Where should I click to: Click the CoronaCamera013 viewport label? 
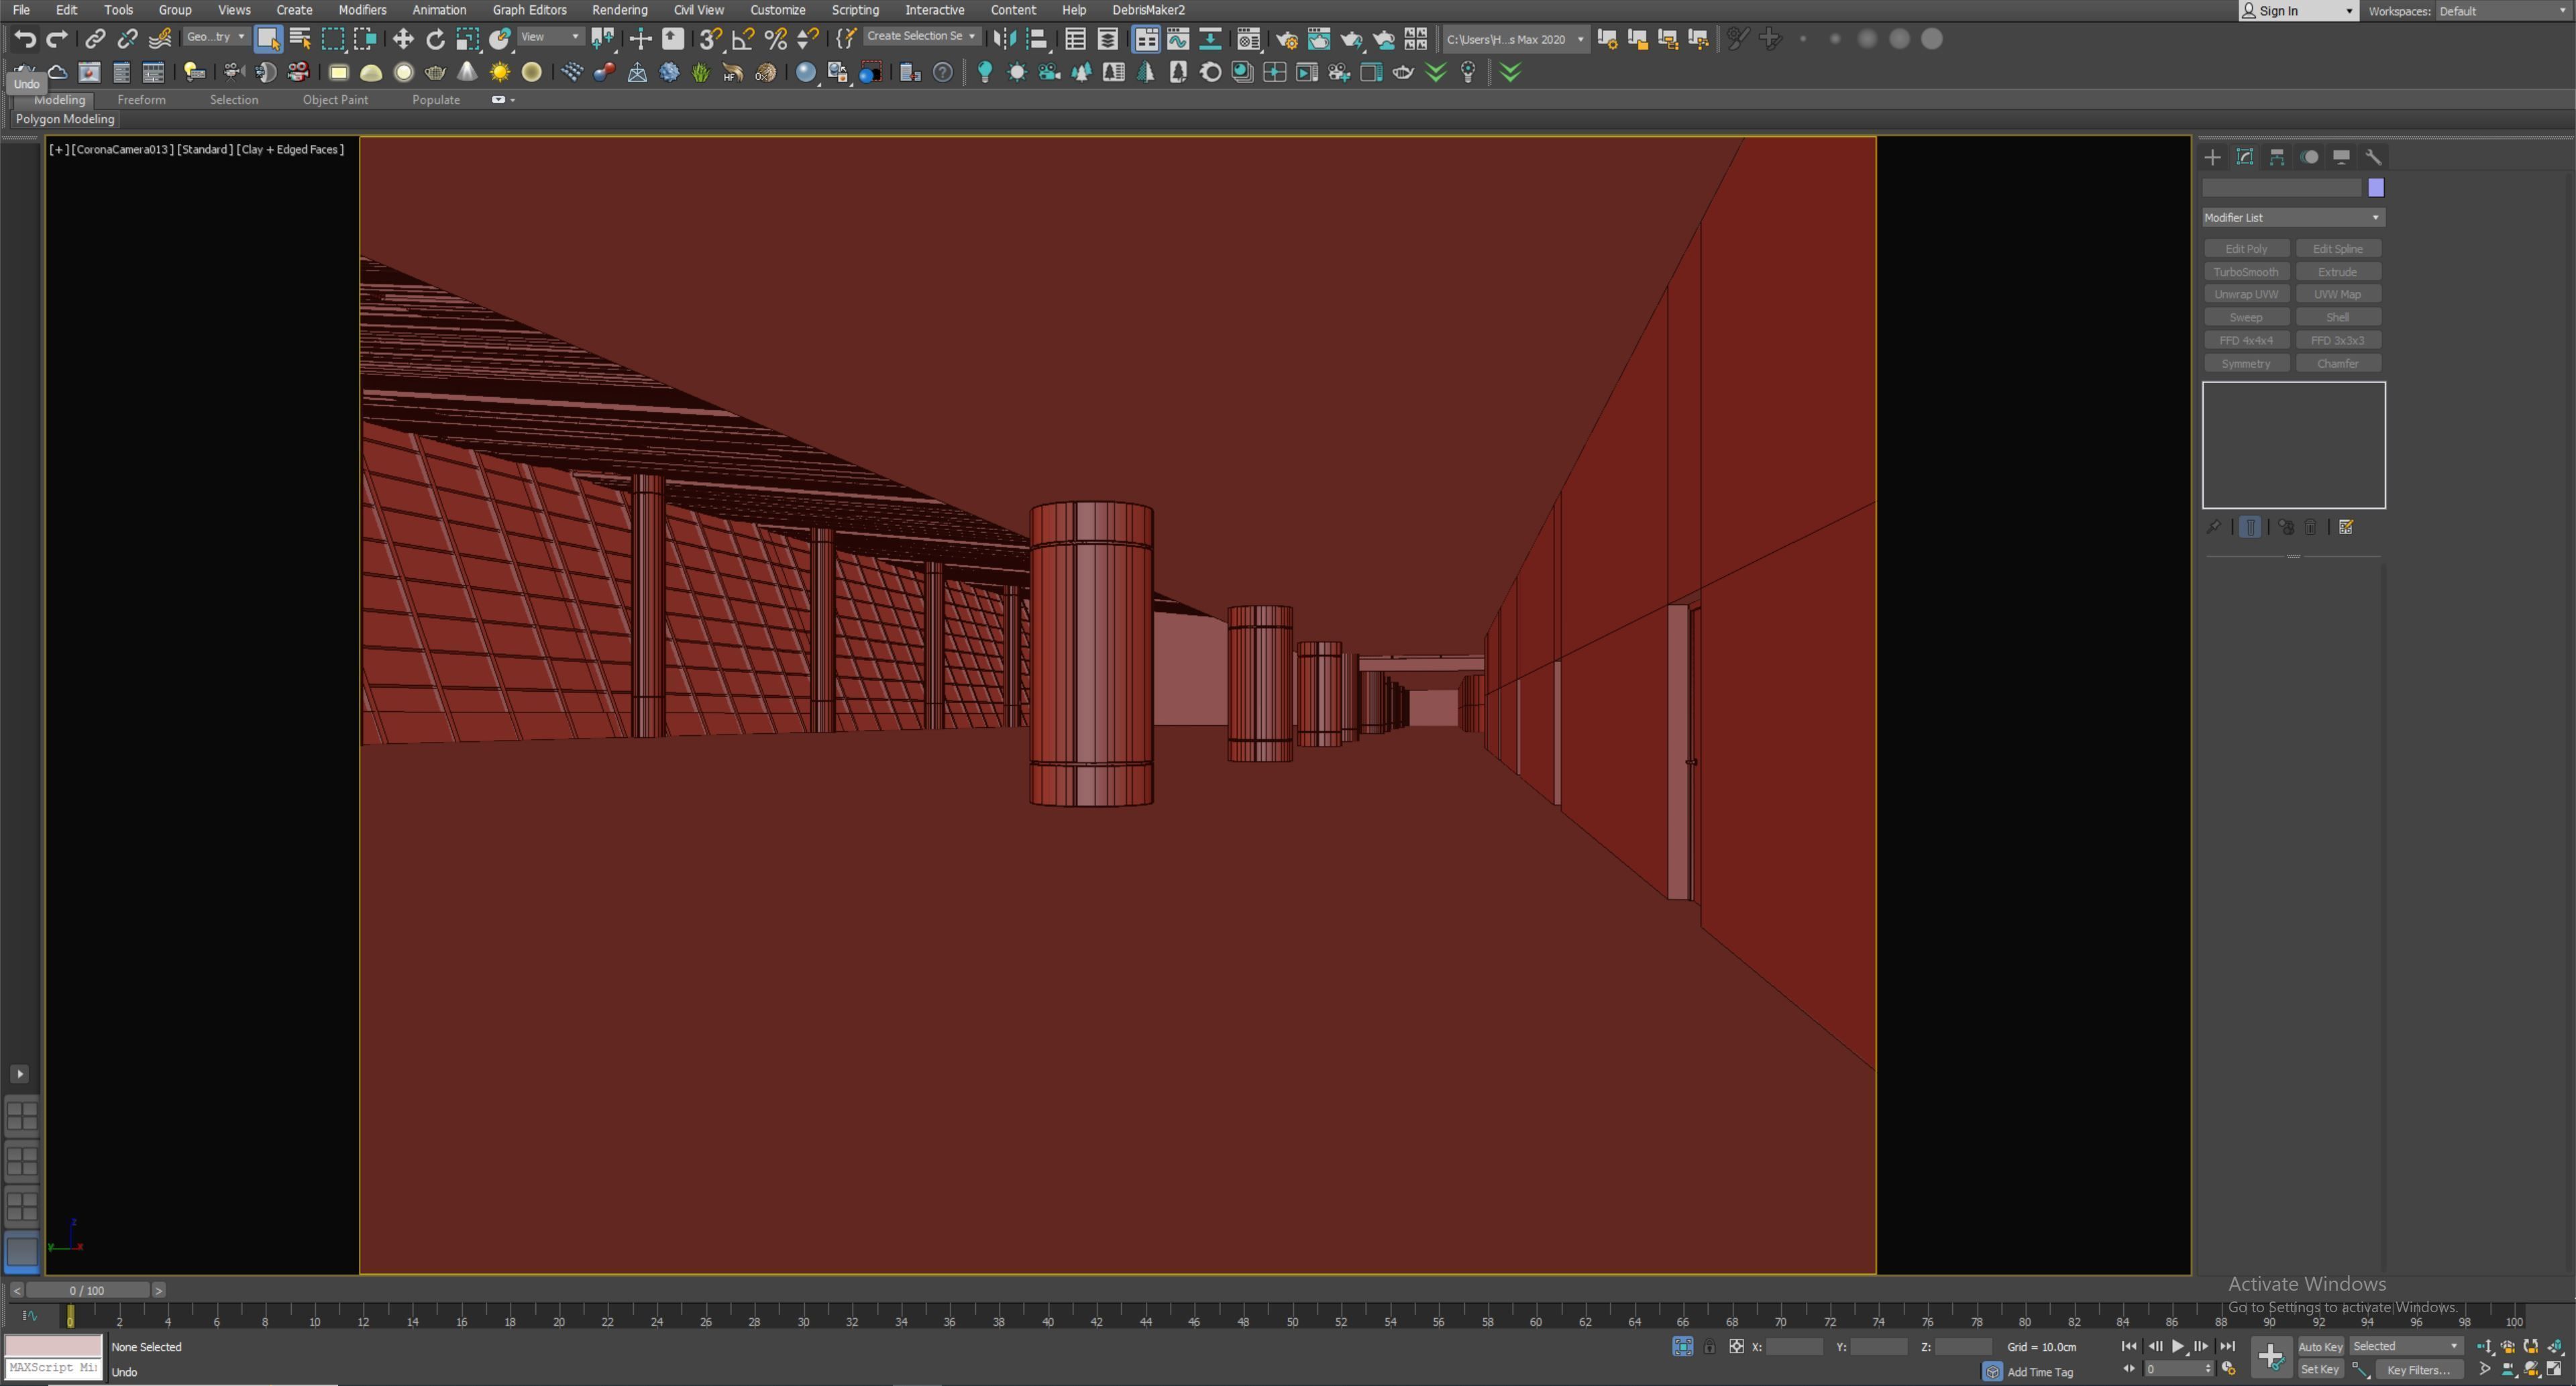(x=123, y=149)
